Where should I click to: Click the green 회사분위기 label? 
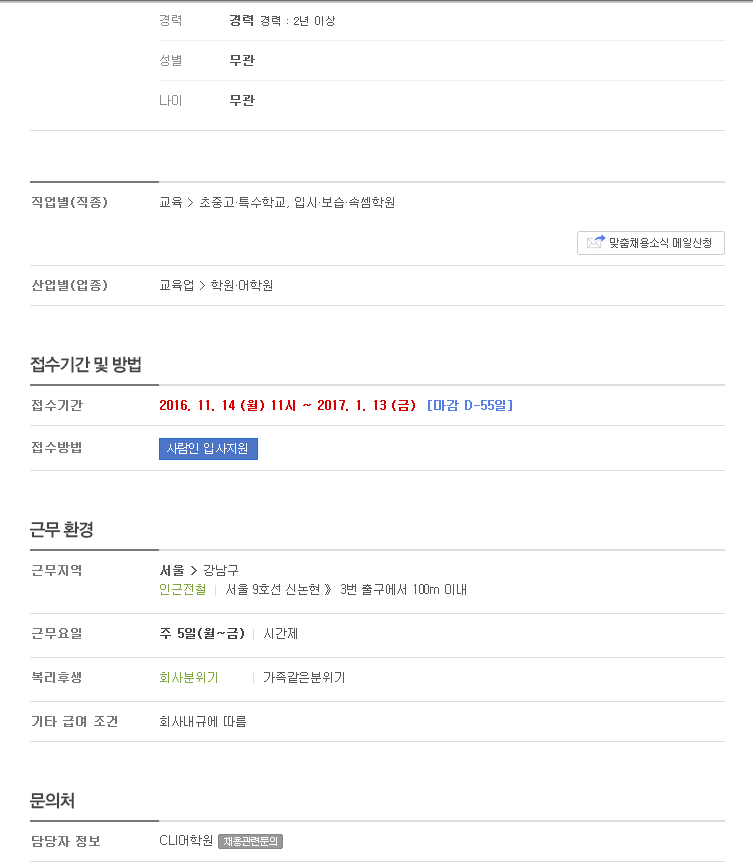point(189,678)
